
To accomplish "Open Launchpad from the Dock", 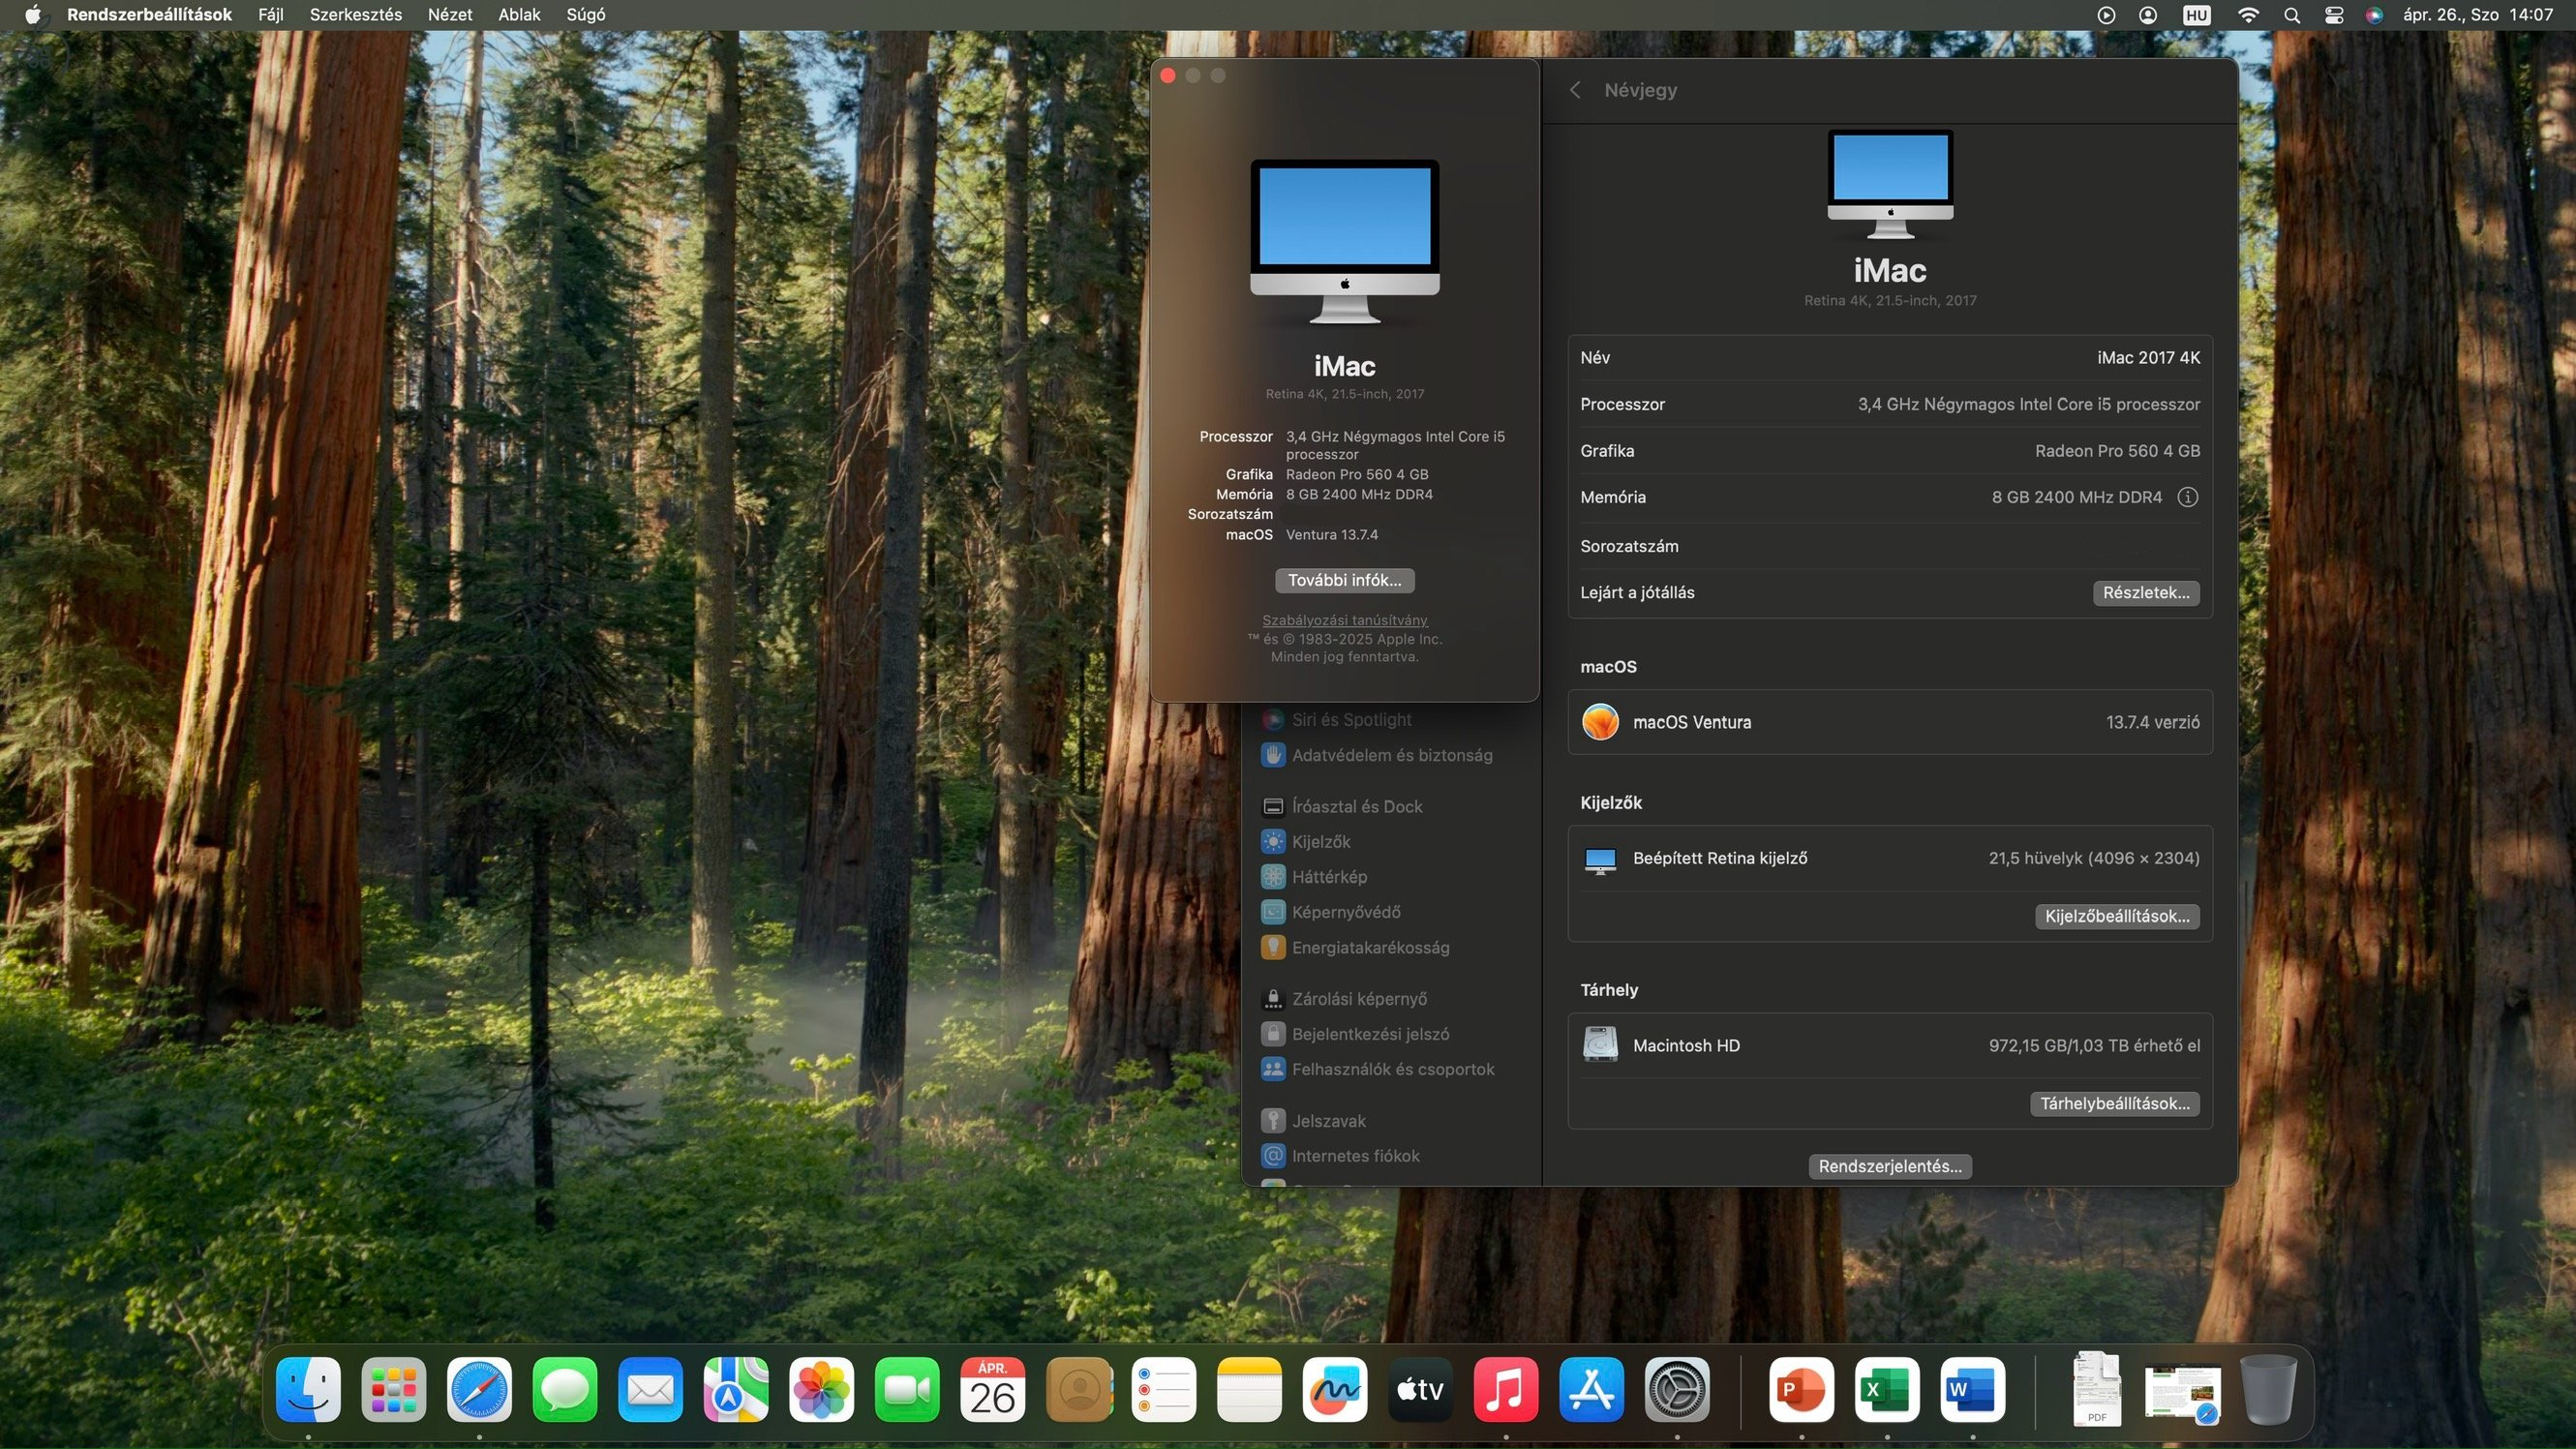I will (394, 1390).
